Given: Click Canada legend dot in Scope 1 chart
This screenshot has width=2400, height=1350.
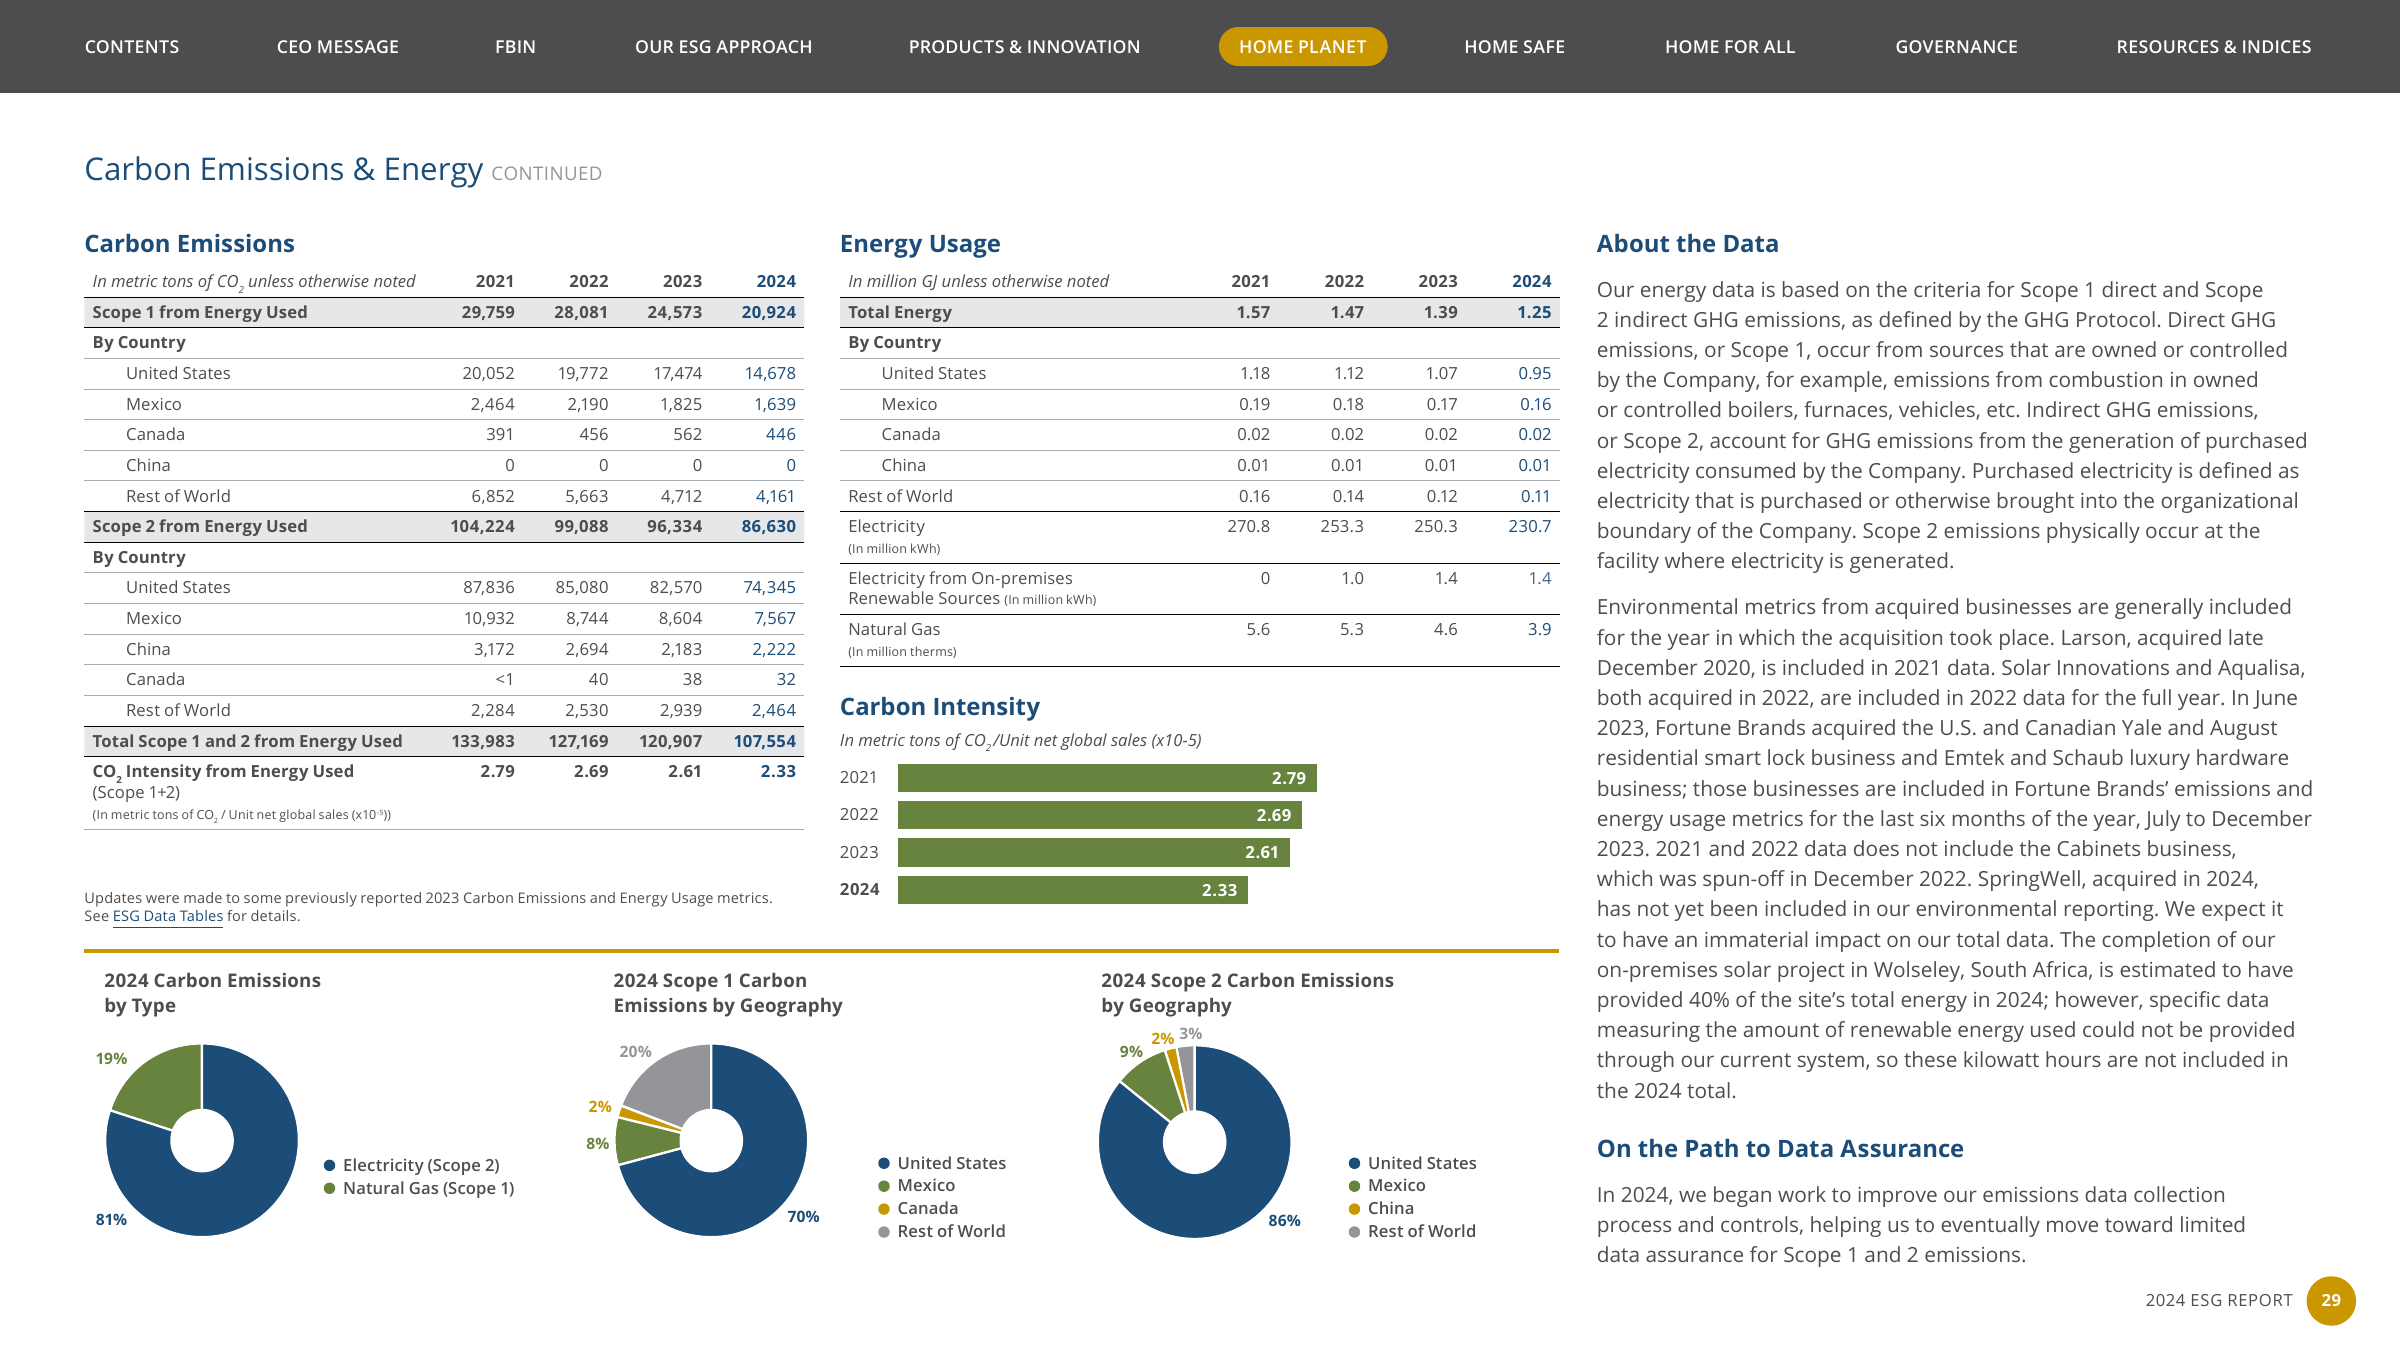Looking at the screenshot, I should pos(884,1208).
